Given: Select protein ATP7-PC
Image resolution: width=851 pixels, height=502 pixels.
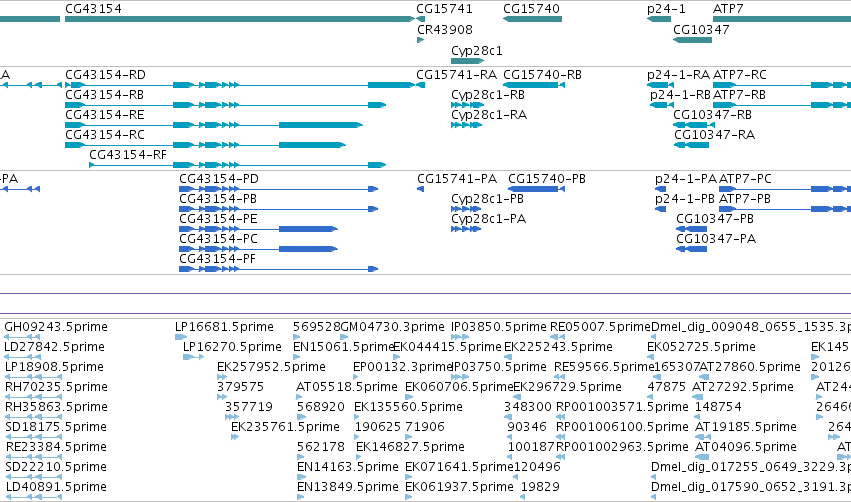Looking at the screenshot, I should (x=785, y=189).
